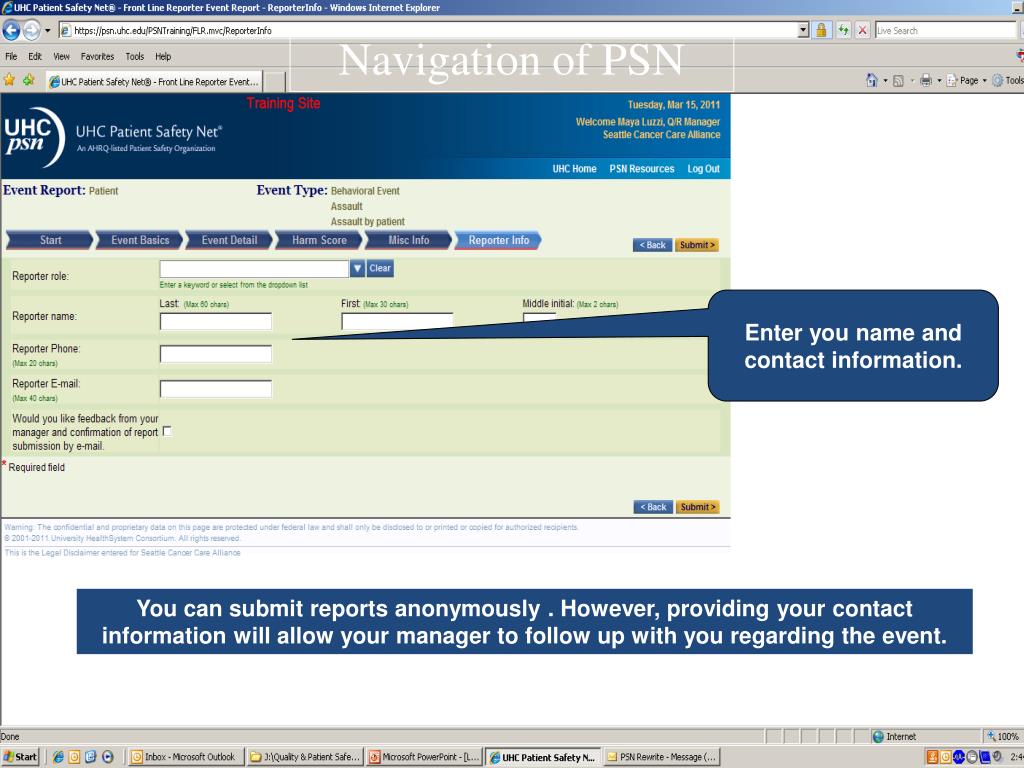Switch to PSN Rewrite - Message taskbar button
Screen dimensions: 1024x768
662,757
